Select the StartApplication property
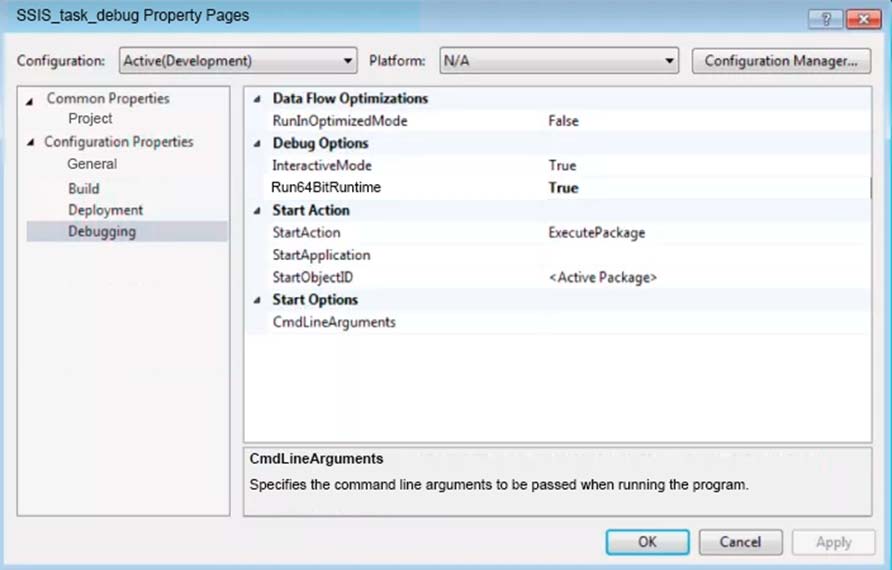The height and width of the screenshot is (570, 892). point(321,255)
